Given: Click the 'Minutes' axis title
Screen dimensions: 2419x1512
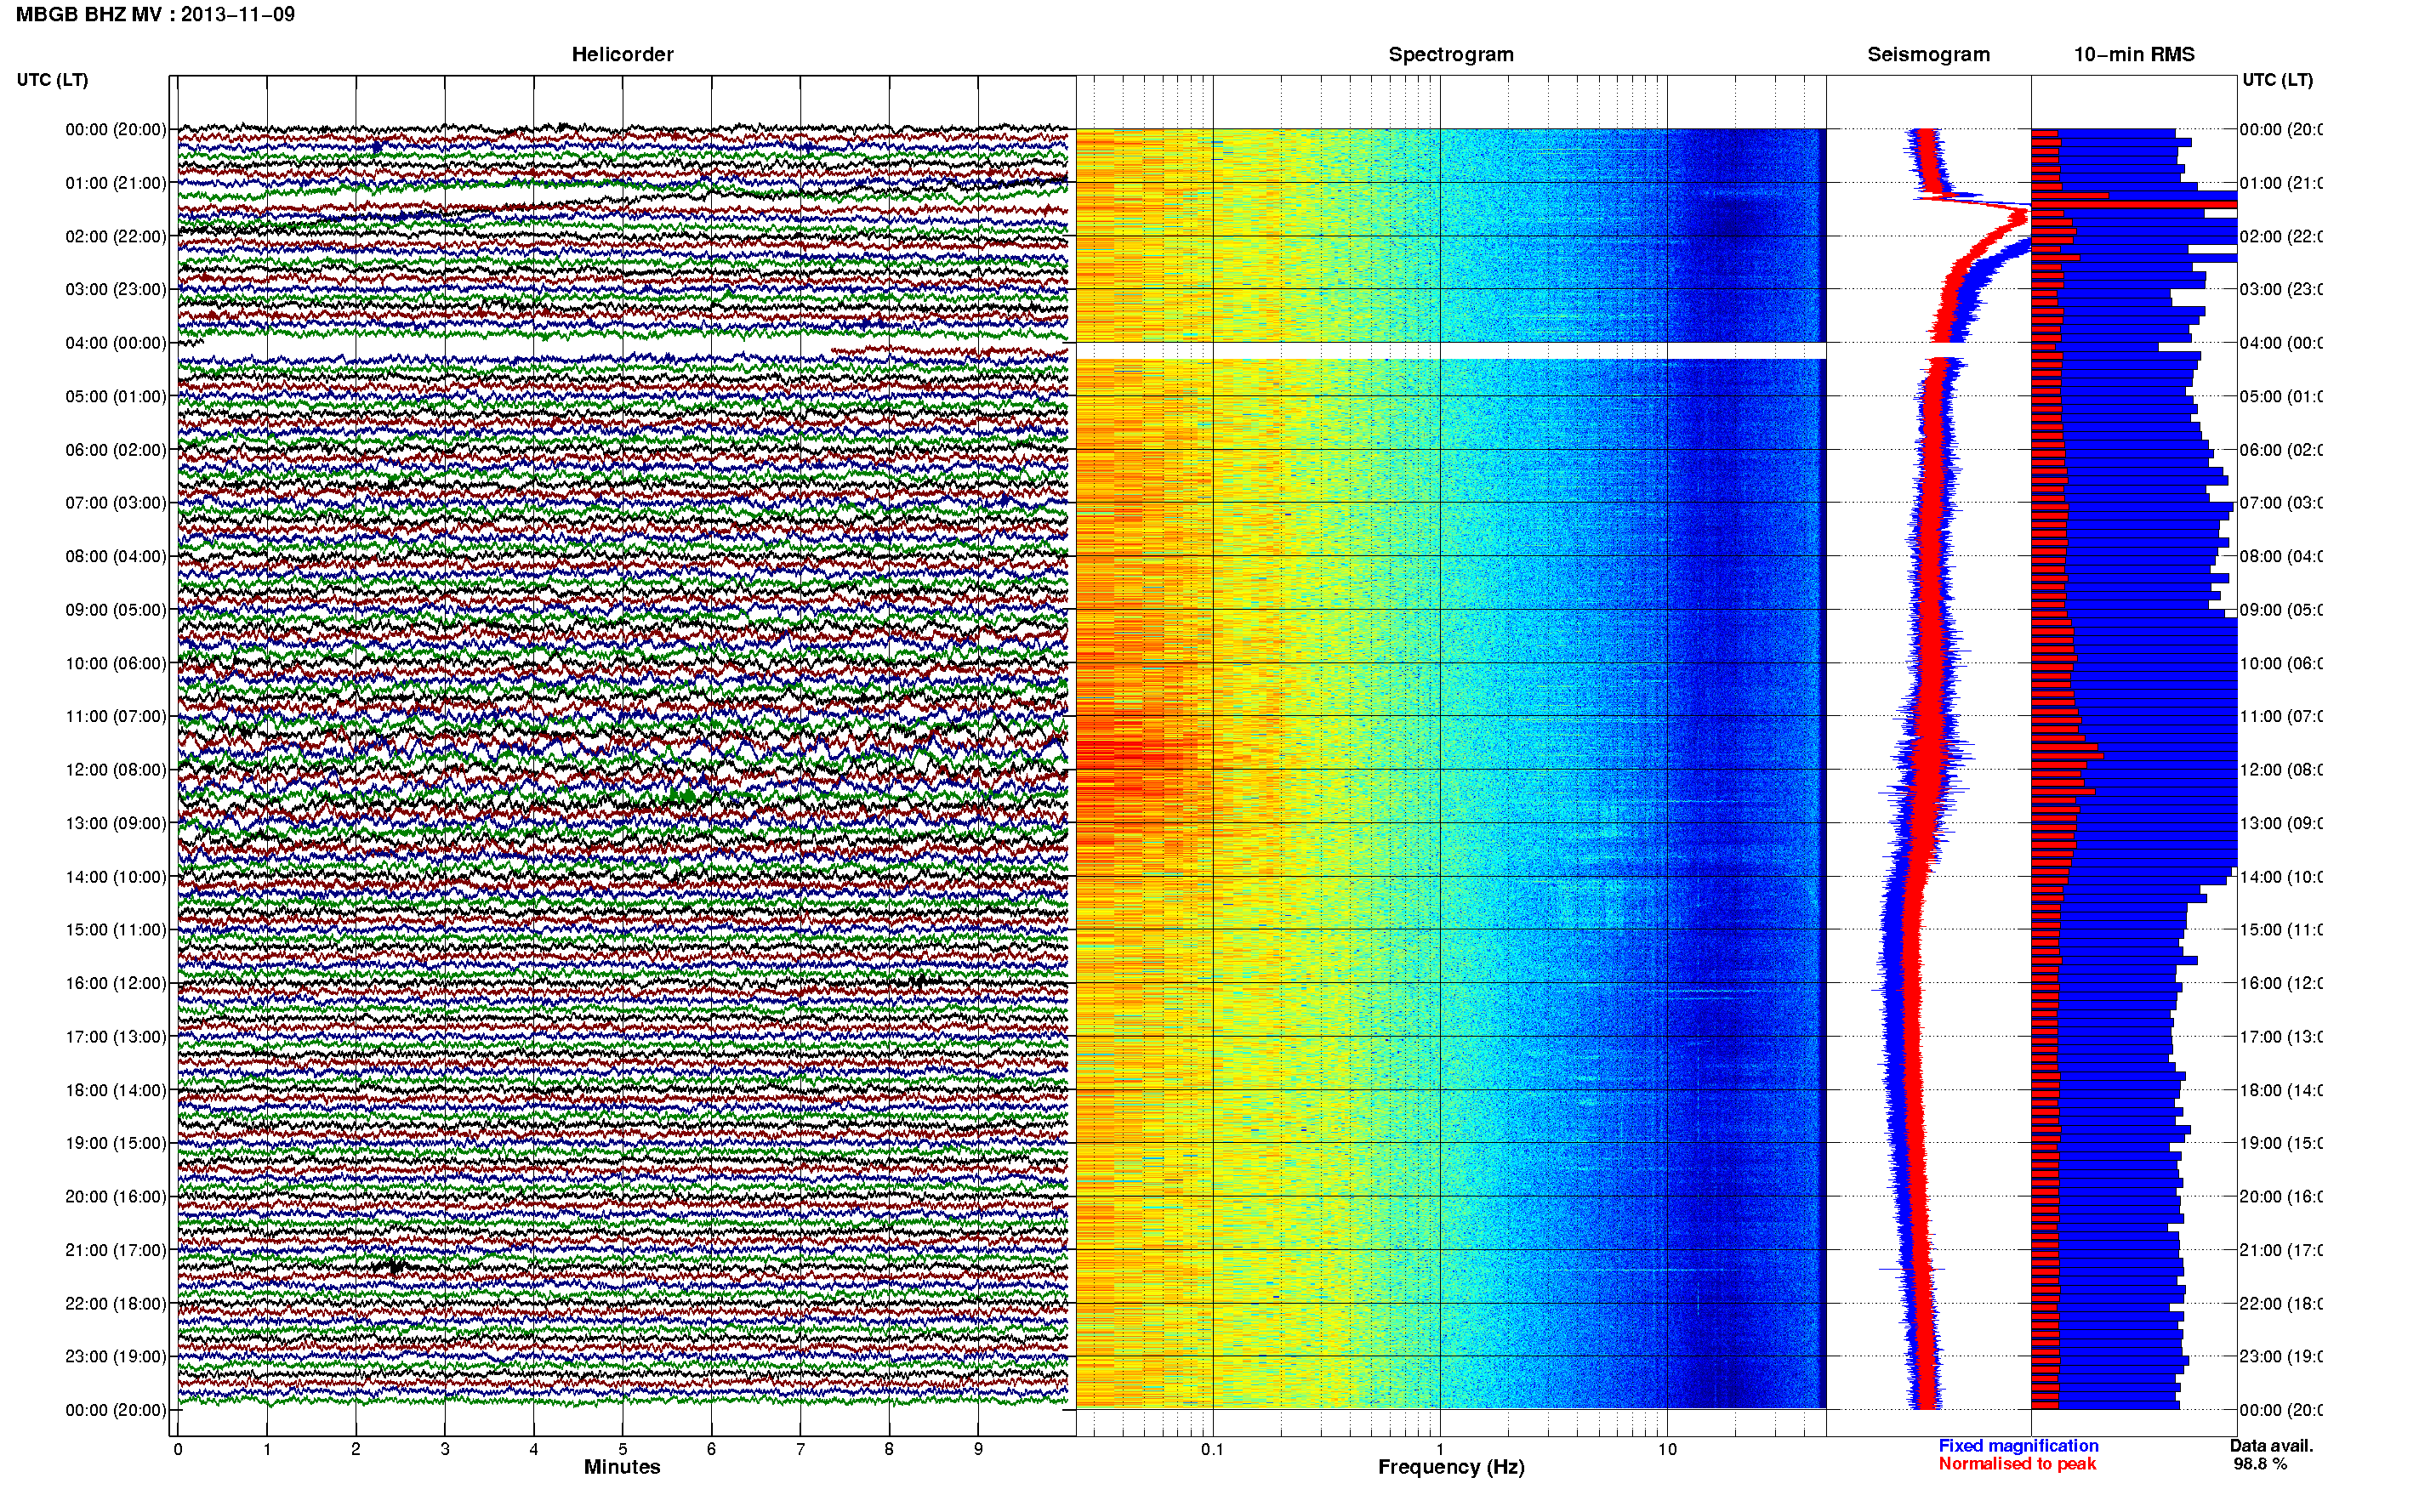Looking at the screenshot, I should coord(622,1467).
